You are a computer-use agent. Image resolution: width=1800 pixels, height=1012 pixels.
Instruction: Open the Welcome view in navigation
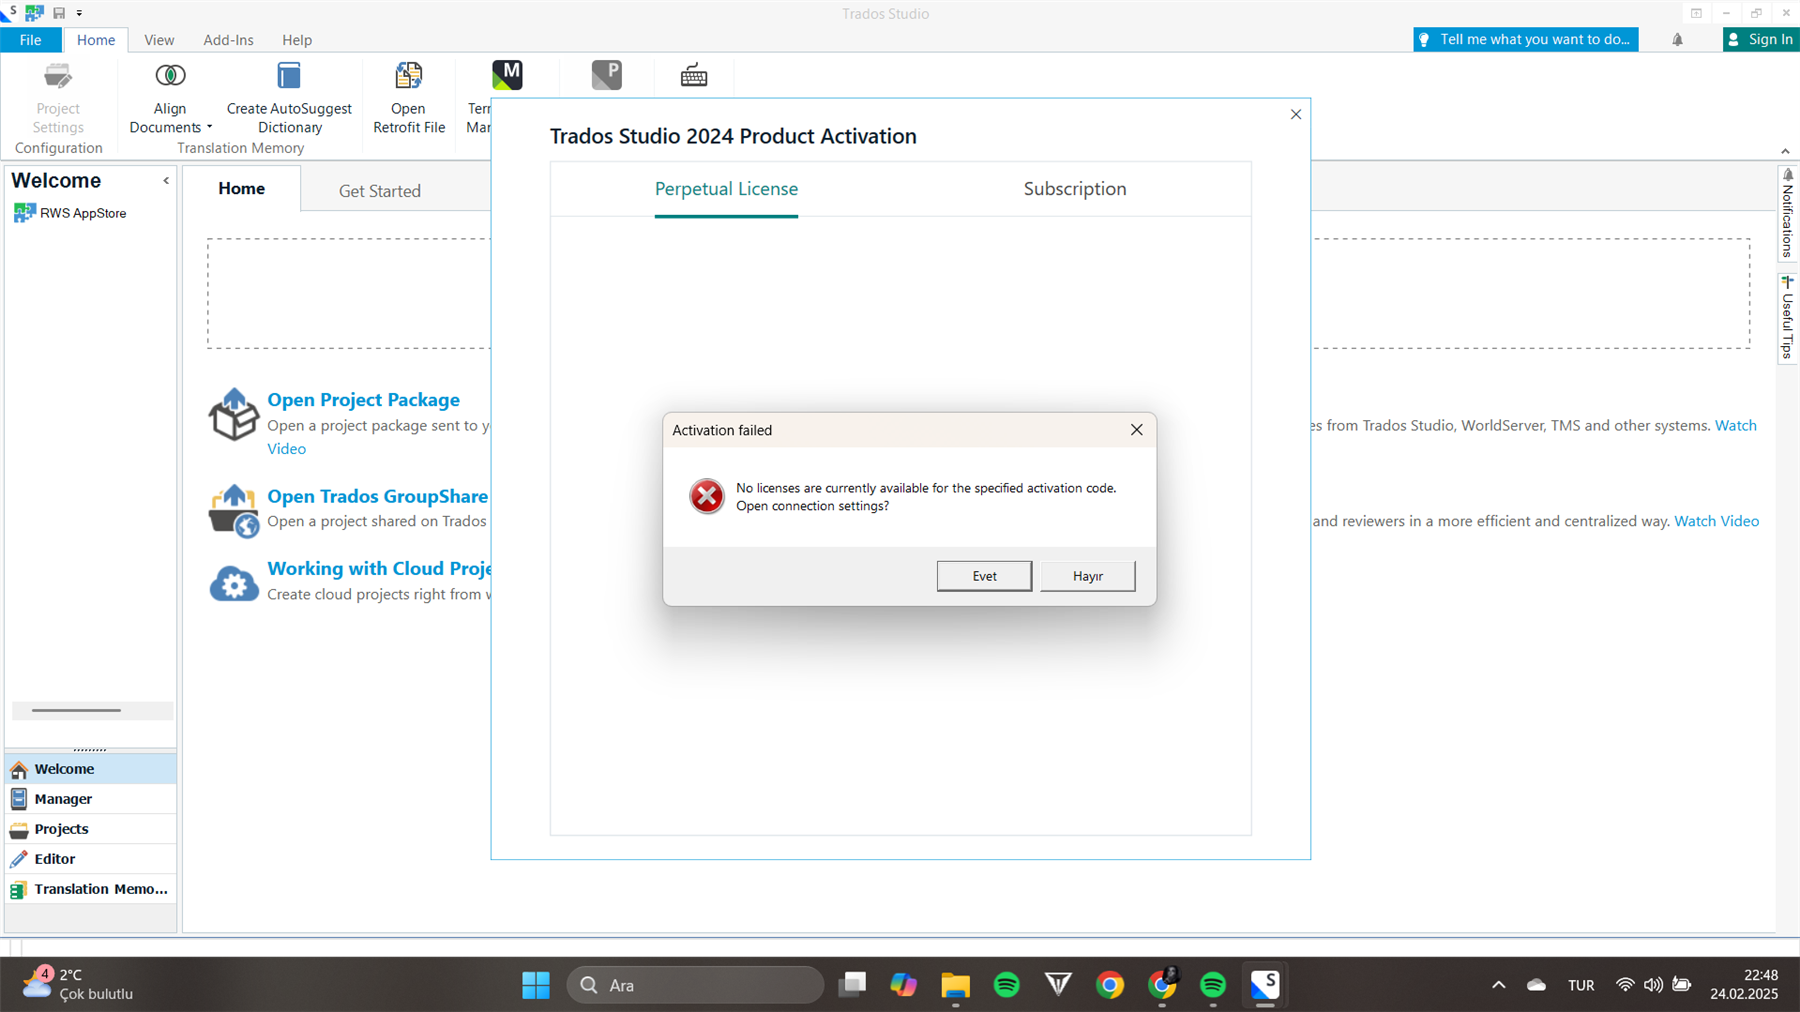(x=91, y=769)
